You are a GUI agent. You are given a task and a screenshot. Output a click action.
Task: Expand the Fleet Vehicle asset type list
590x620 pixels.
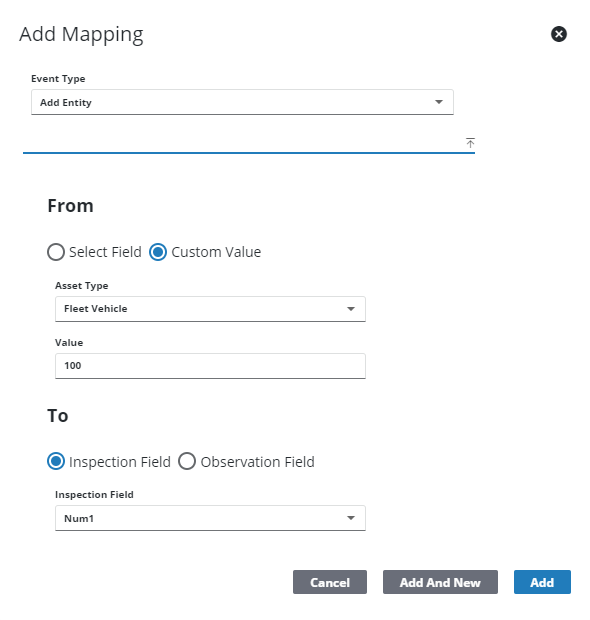click(210, 309)
